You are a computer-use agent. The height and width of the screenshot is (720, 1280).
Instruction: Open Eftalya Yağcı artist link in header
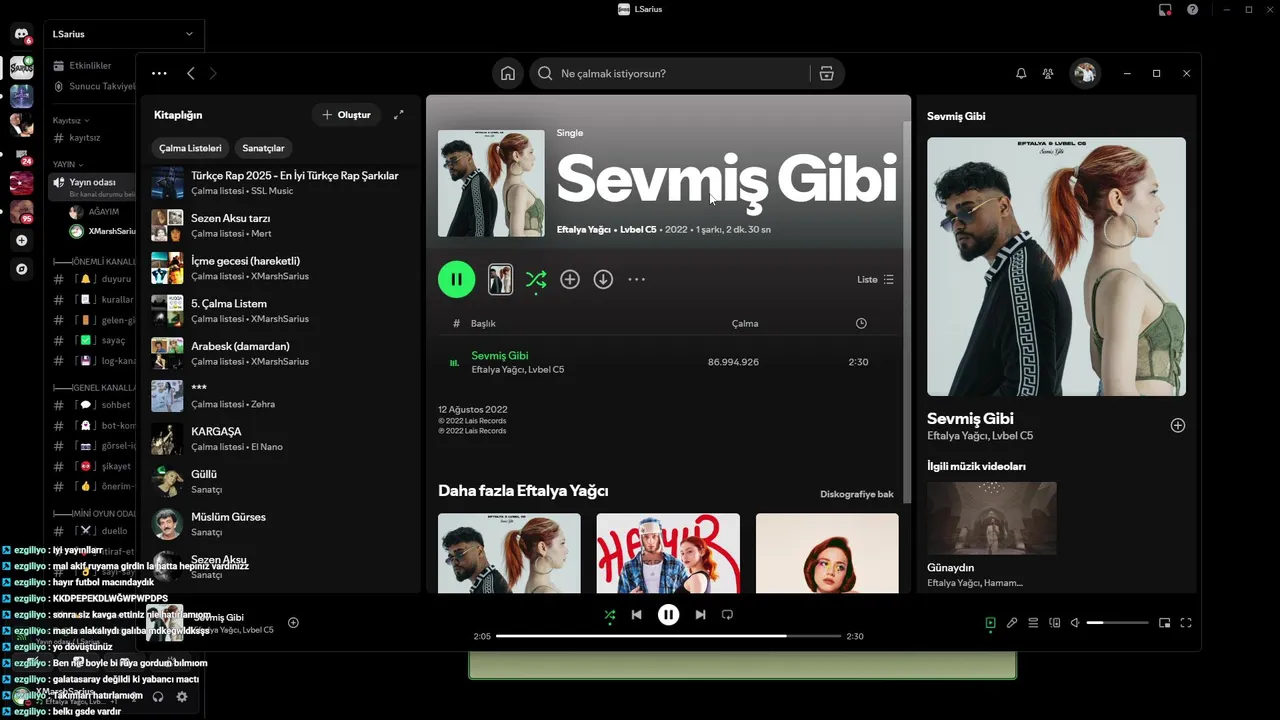[583, 230]
